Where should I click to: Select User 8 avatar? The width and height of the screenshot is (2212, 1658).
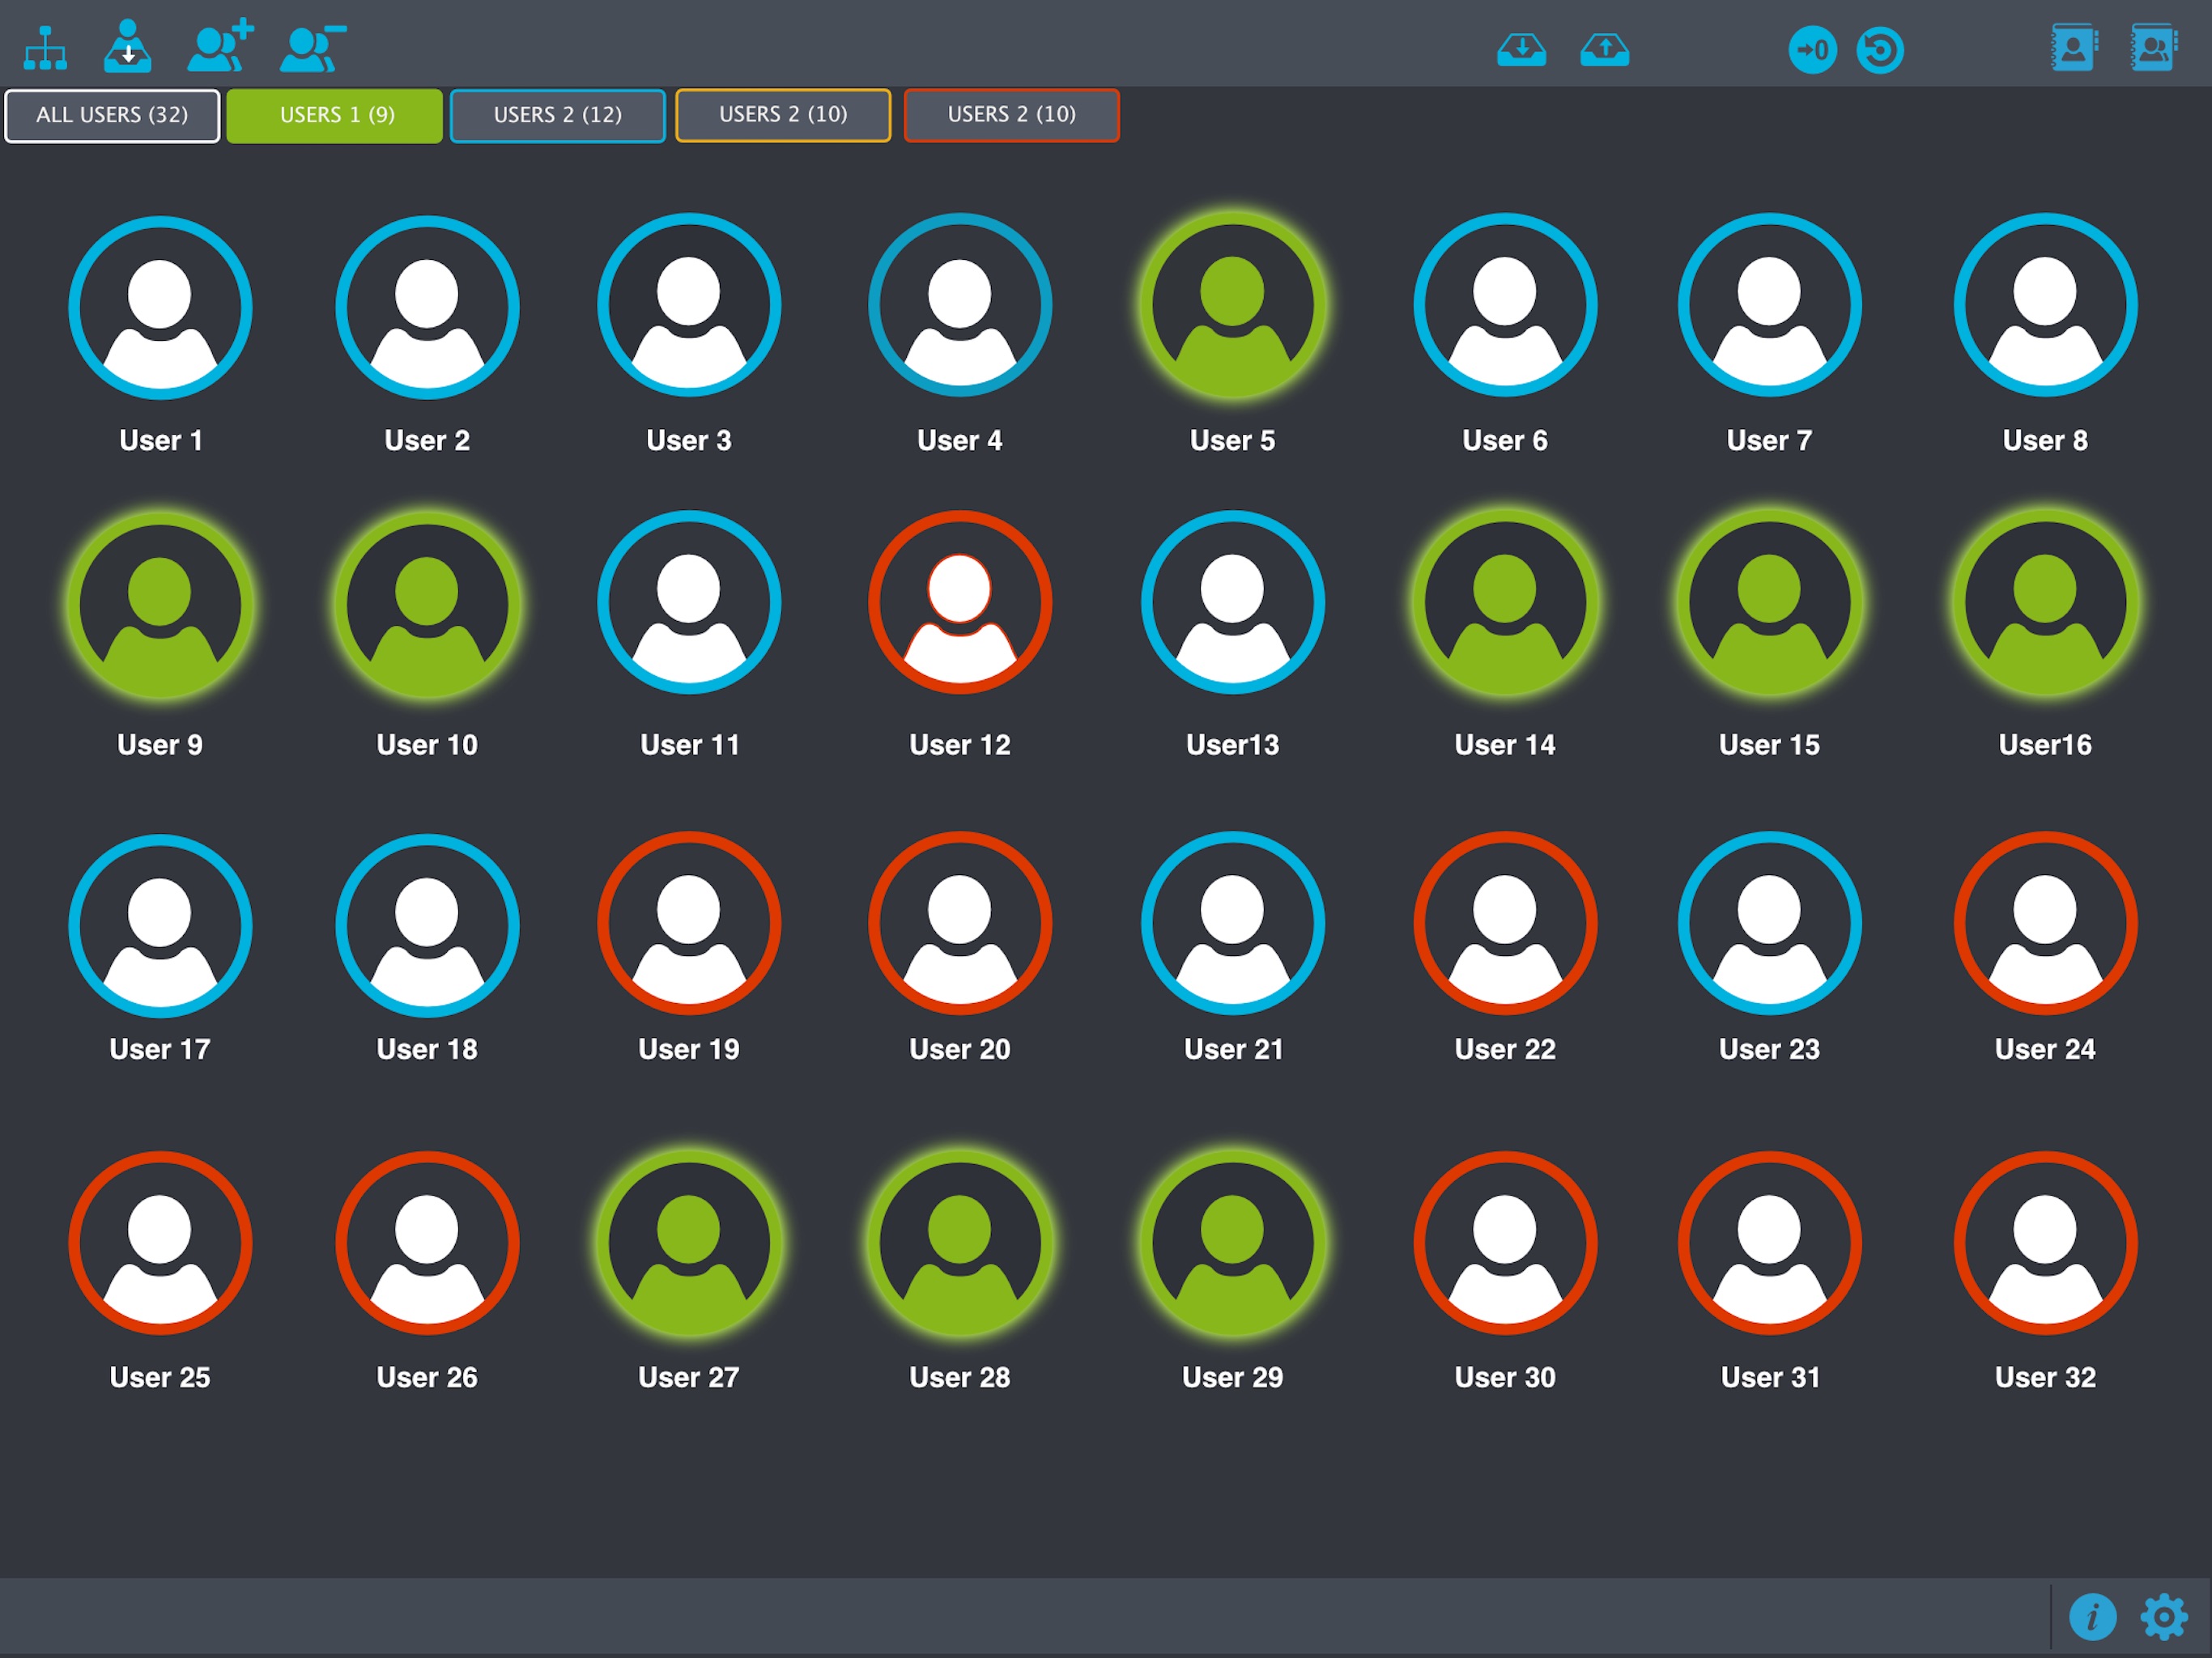tap(2045, 305)
